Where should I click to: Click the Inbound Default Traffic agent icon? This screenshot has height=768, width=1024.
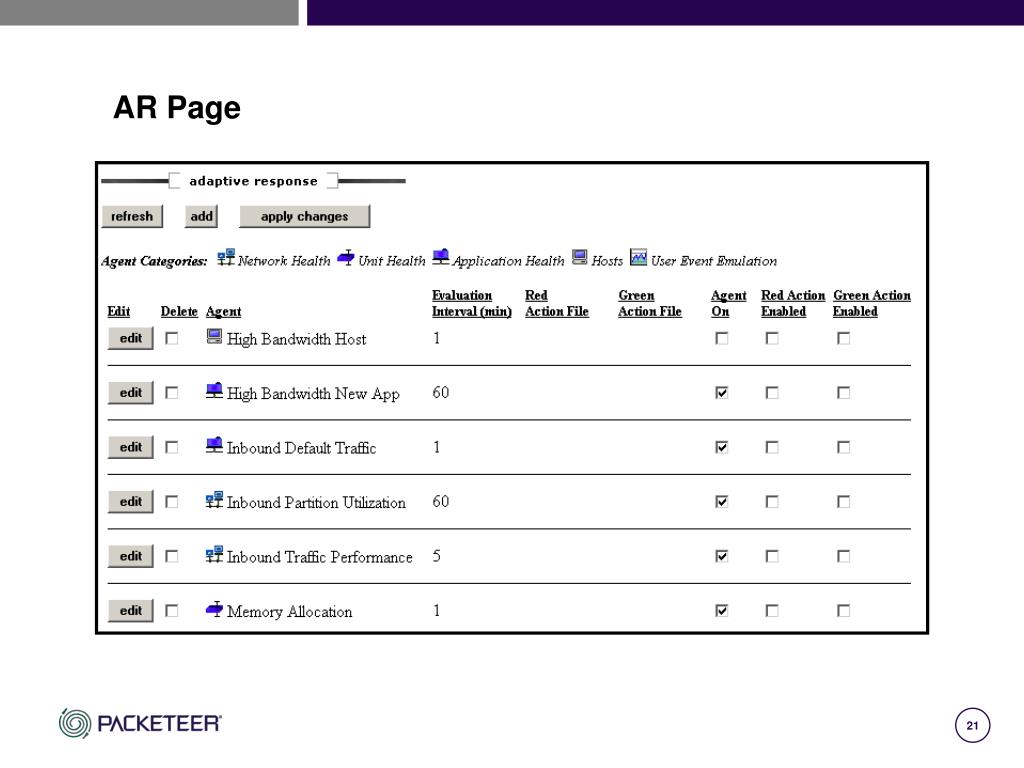[214, 445]
